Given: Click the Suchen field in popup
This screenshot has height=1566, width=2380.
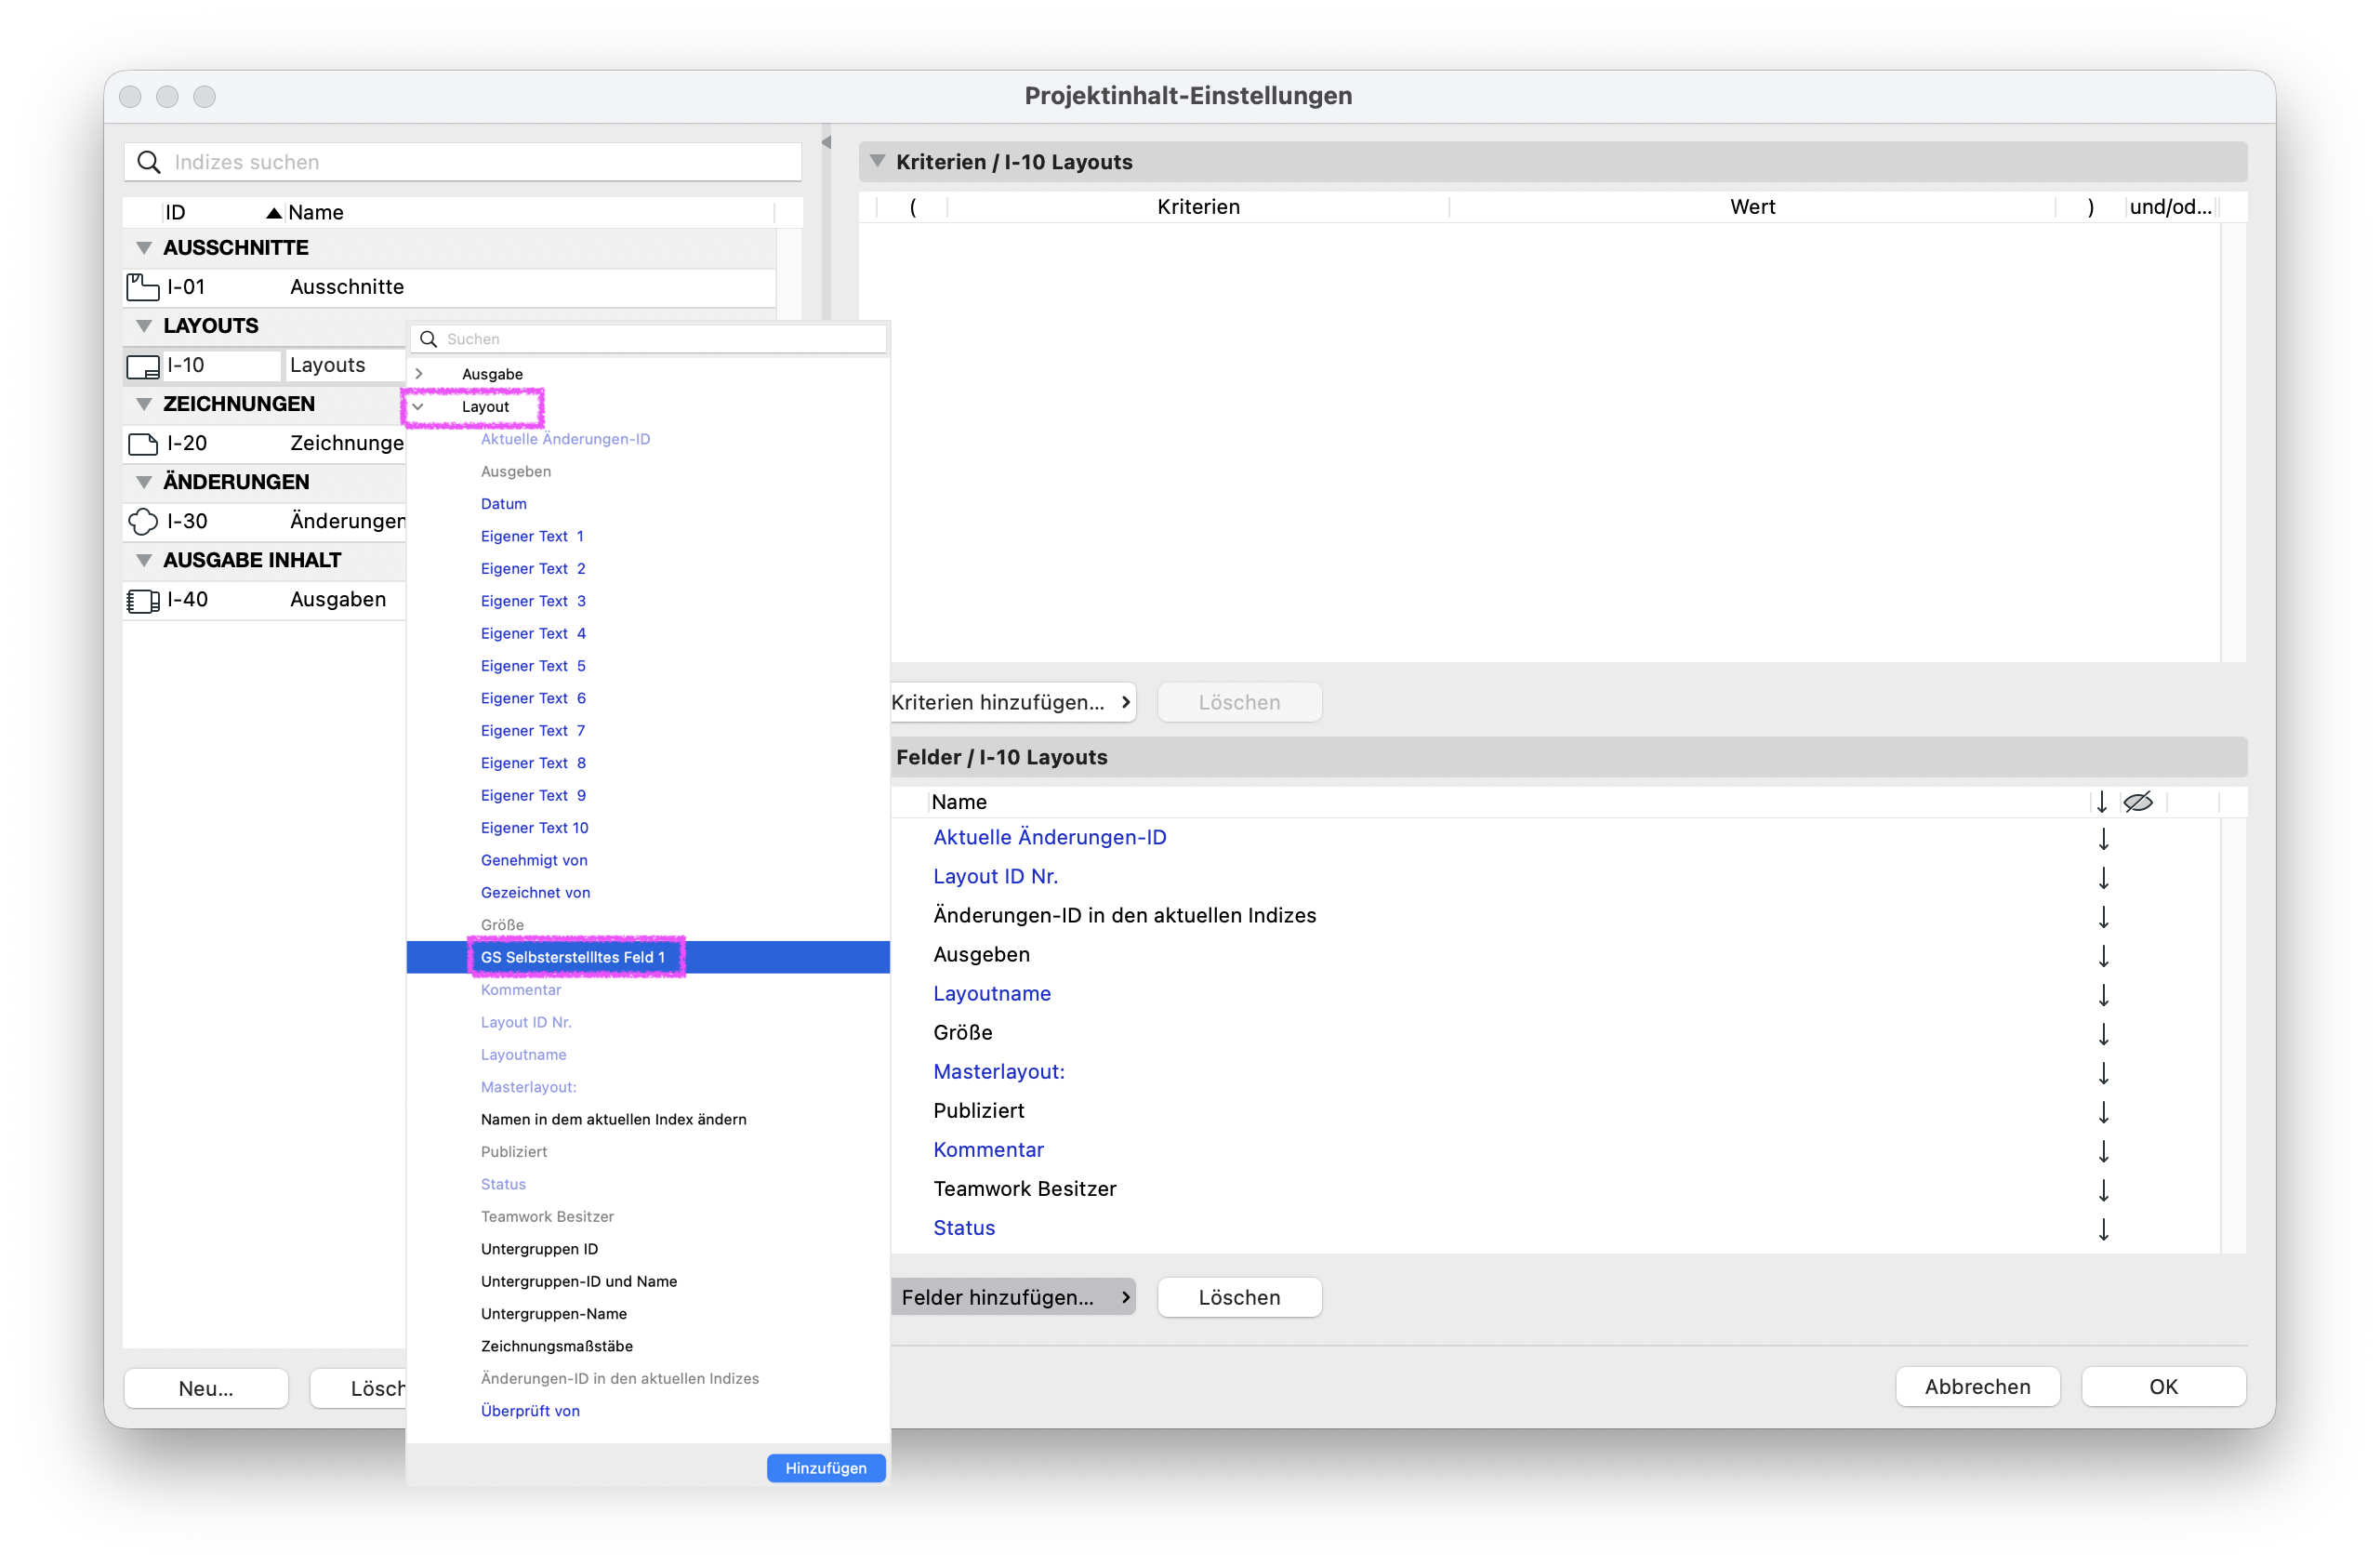Looking at the screenshot, I should click(648, 339).
